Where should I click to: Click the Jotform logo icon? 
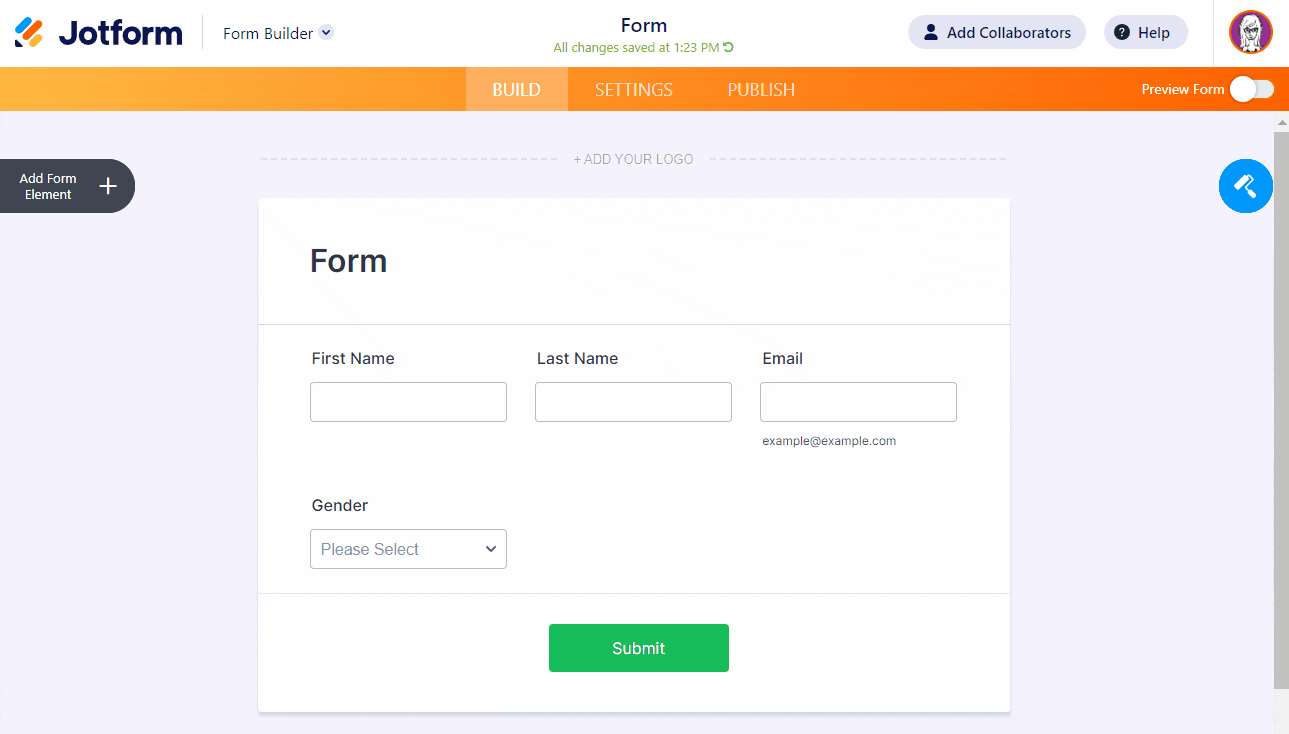click(29, 33)
